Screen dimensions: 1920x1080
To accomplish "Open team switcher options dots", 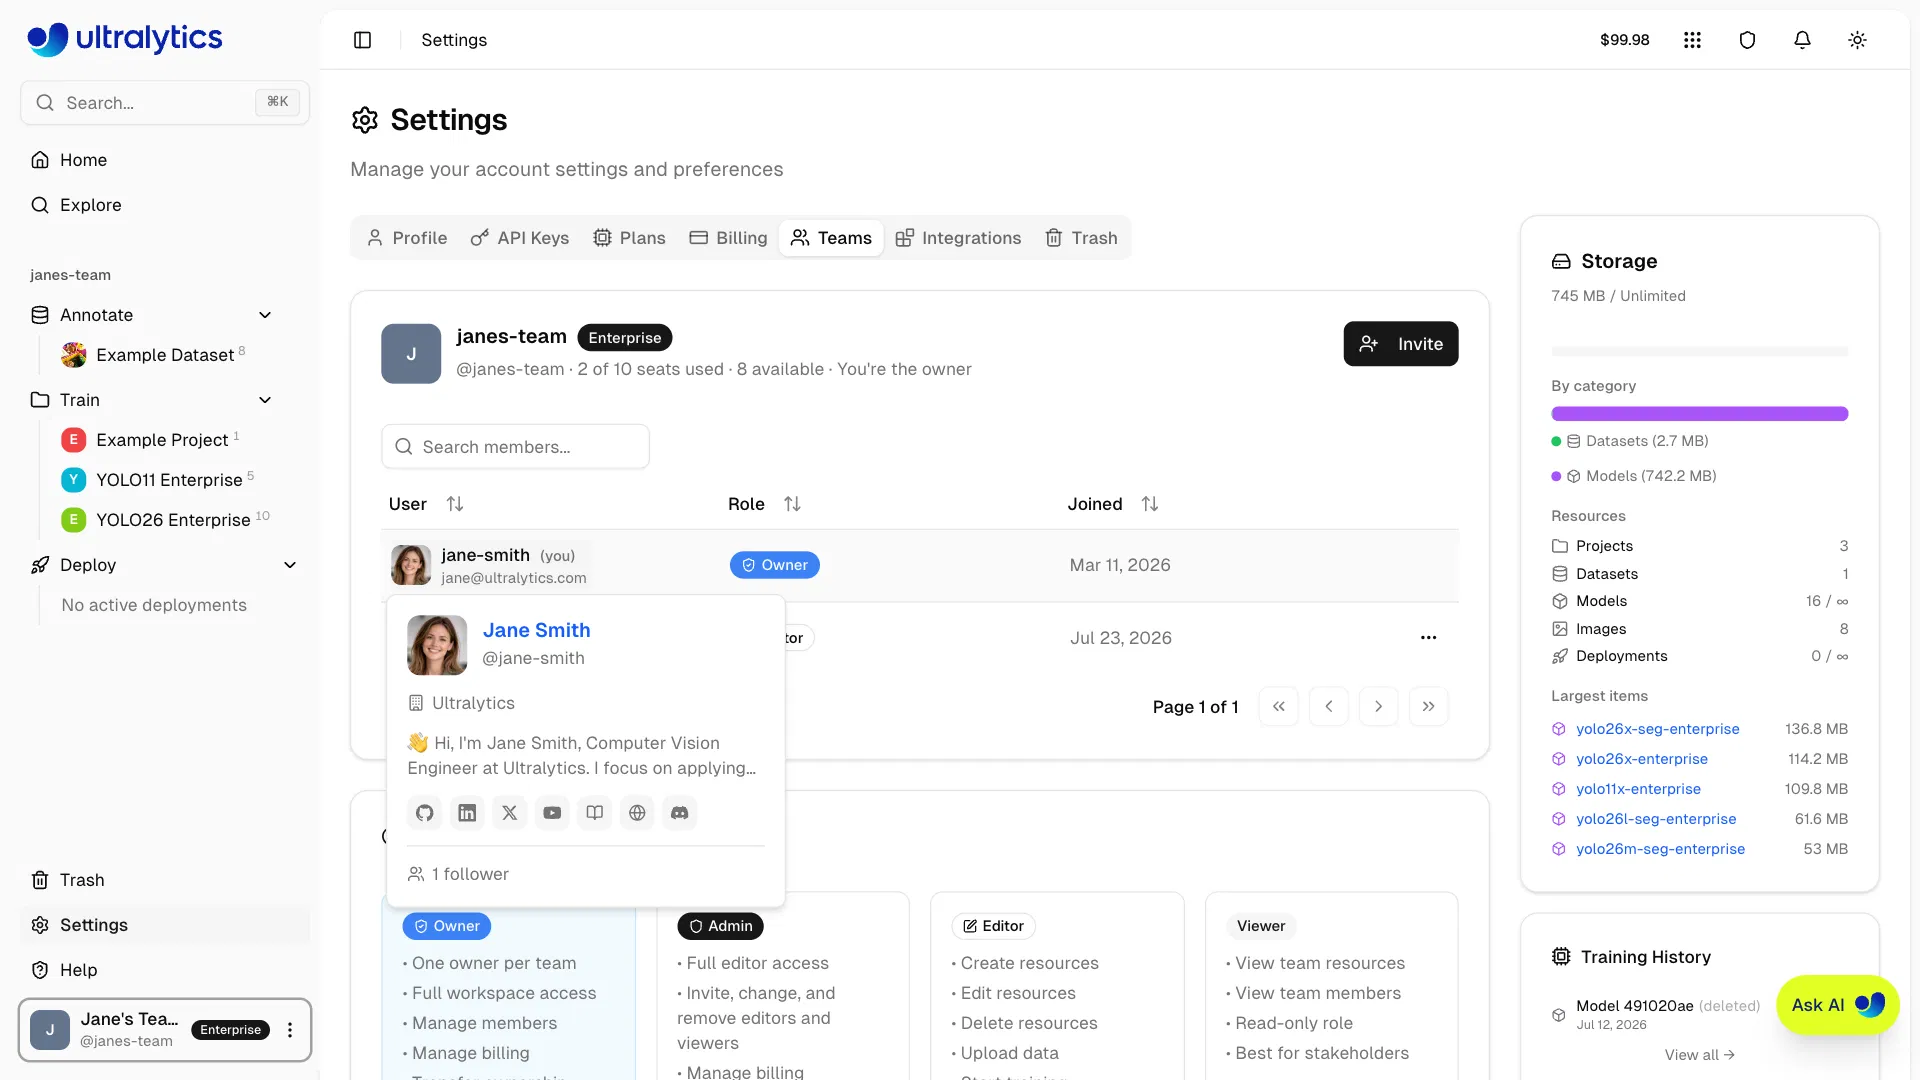I will coord(290,1030).
